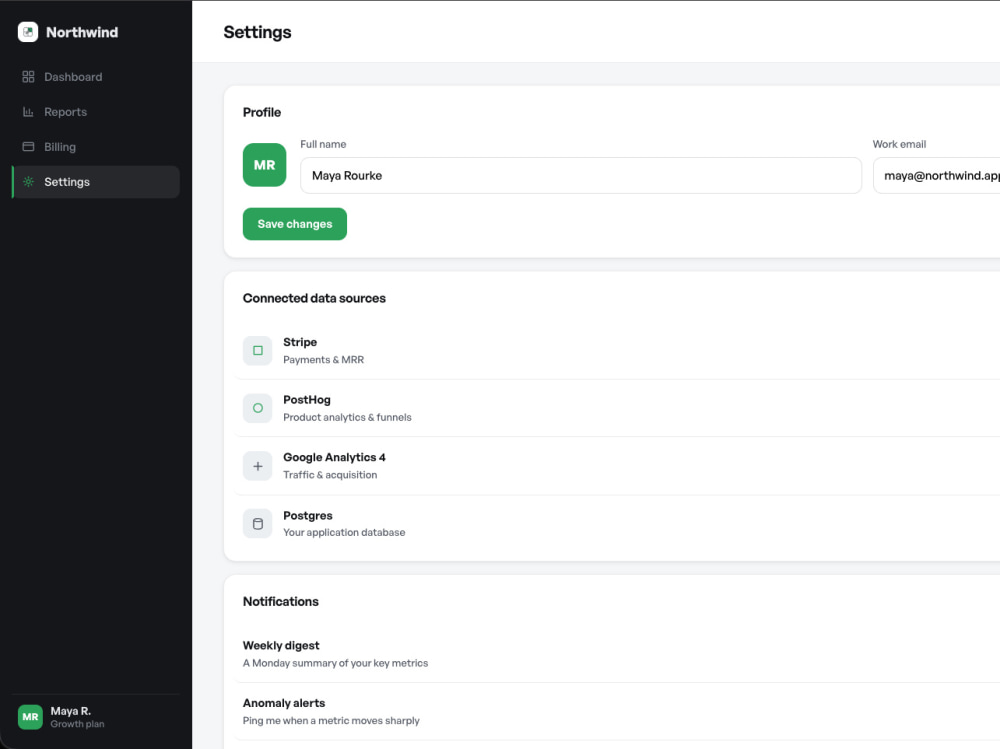
Task: Click the Notifications section heading
Action: [281, 602]
